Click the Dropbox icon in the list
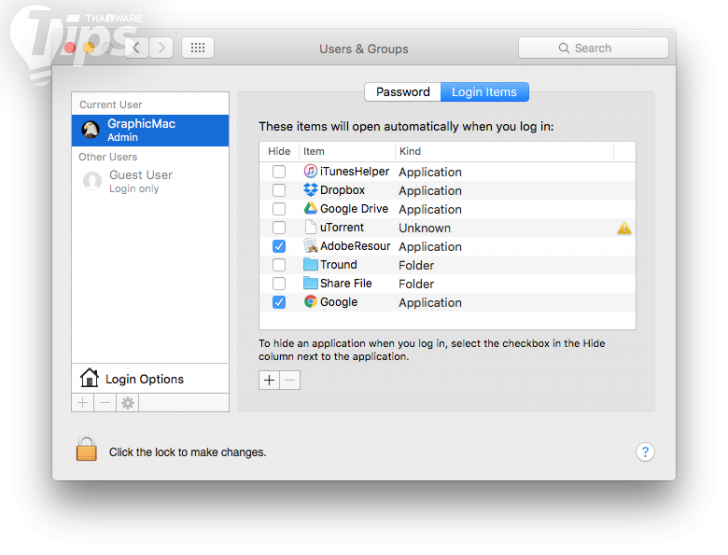The height and width of the screenshot is (555, 728). click(x=310, y=190)
